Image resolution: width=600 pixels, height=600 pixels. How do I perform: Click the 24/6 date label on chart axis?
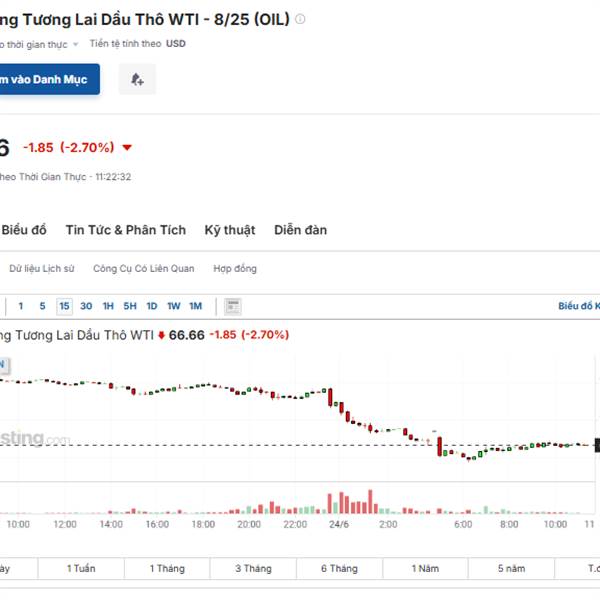[339, 524]
